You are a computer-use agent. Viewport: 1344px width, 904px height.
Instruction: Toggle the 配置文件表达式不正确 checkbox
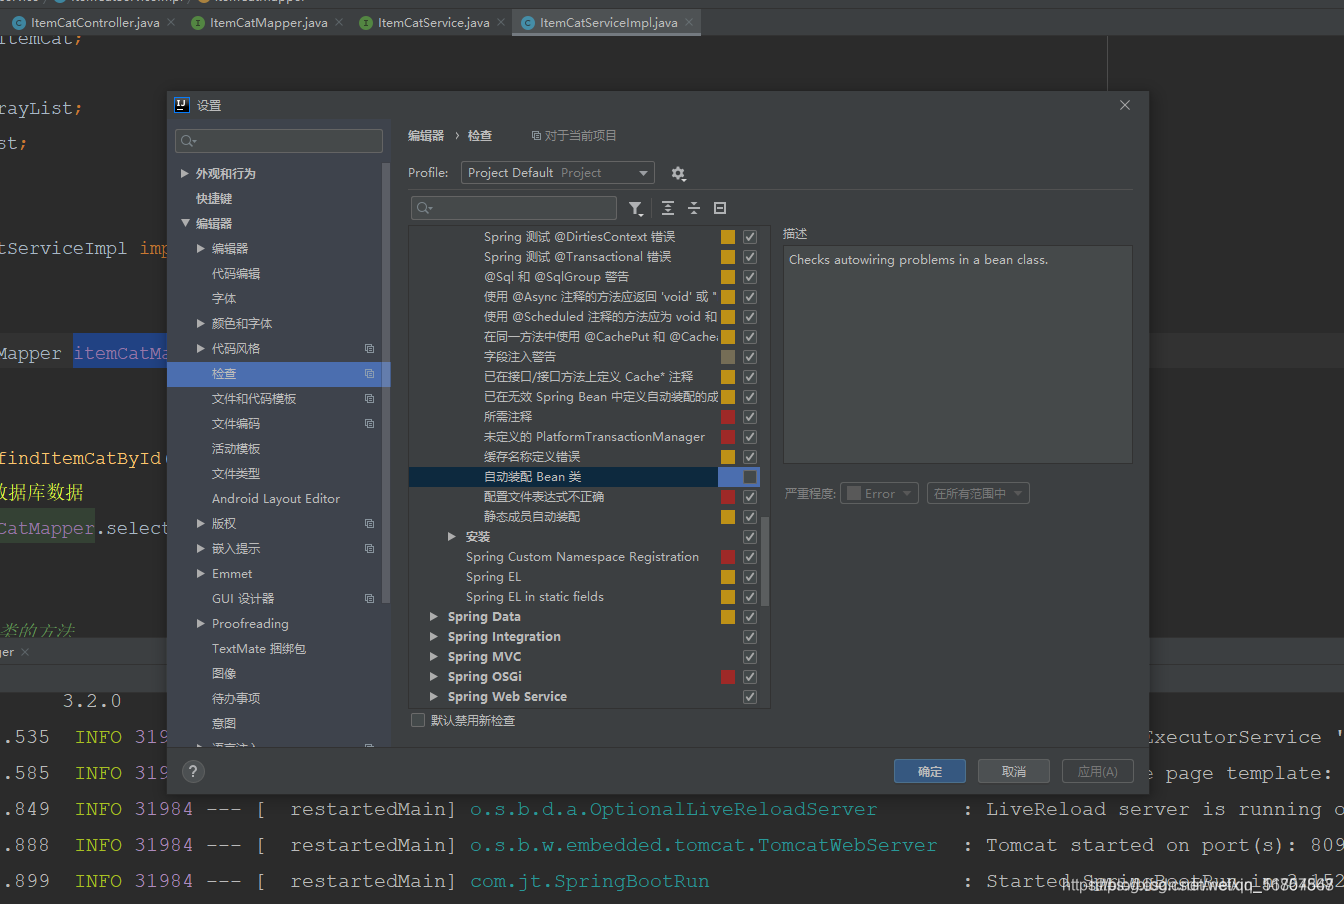point(750,497)
